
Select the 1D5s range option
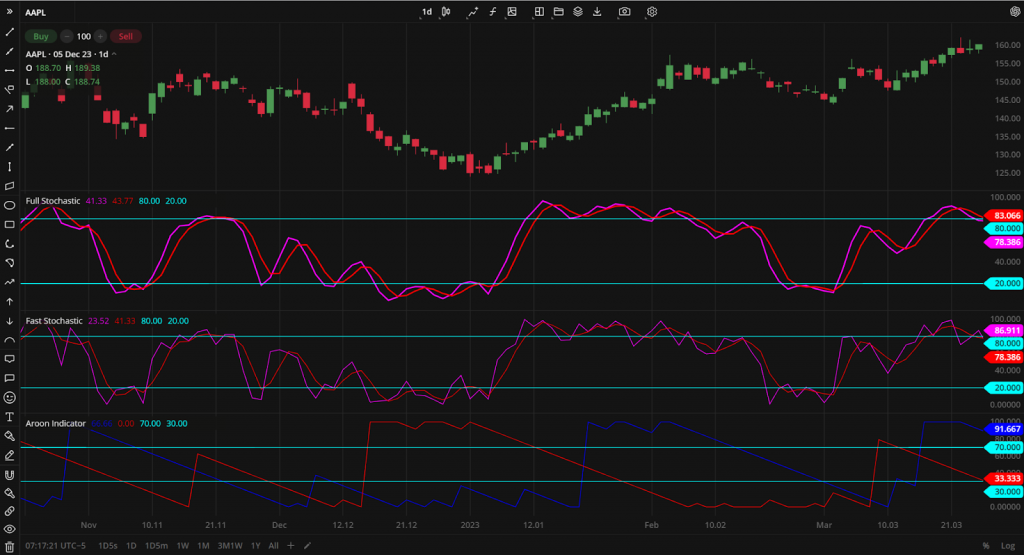(x=108, y=546)
